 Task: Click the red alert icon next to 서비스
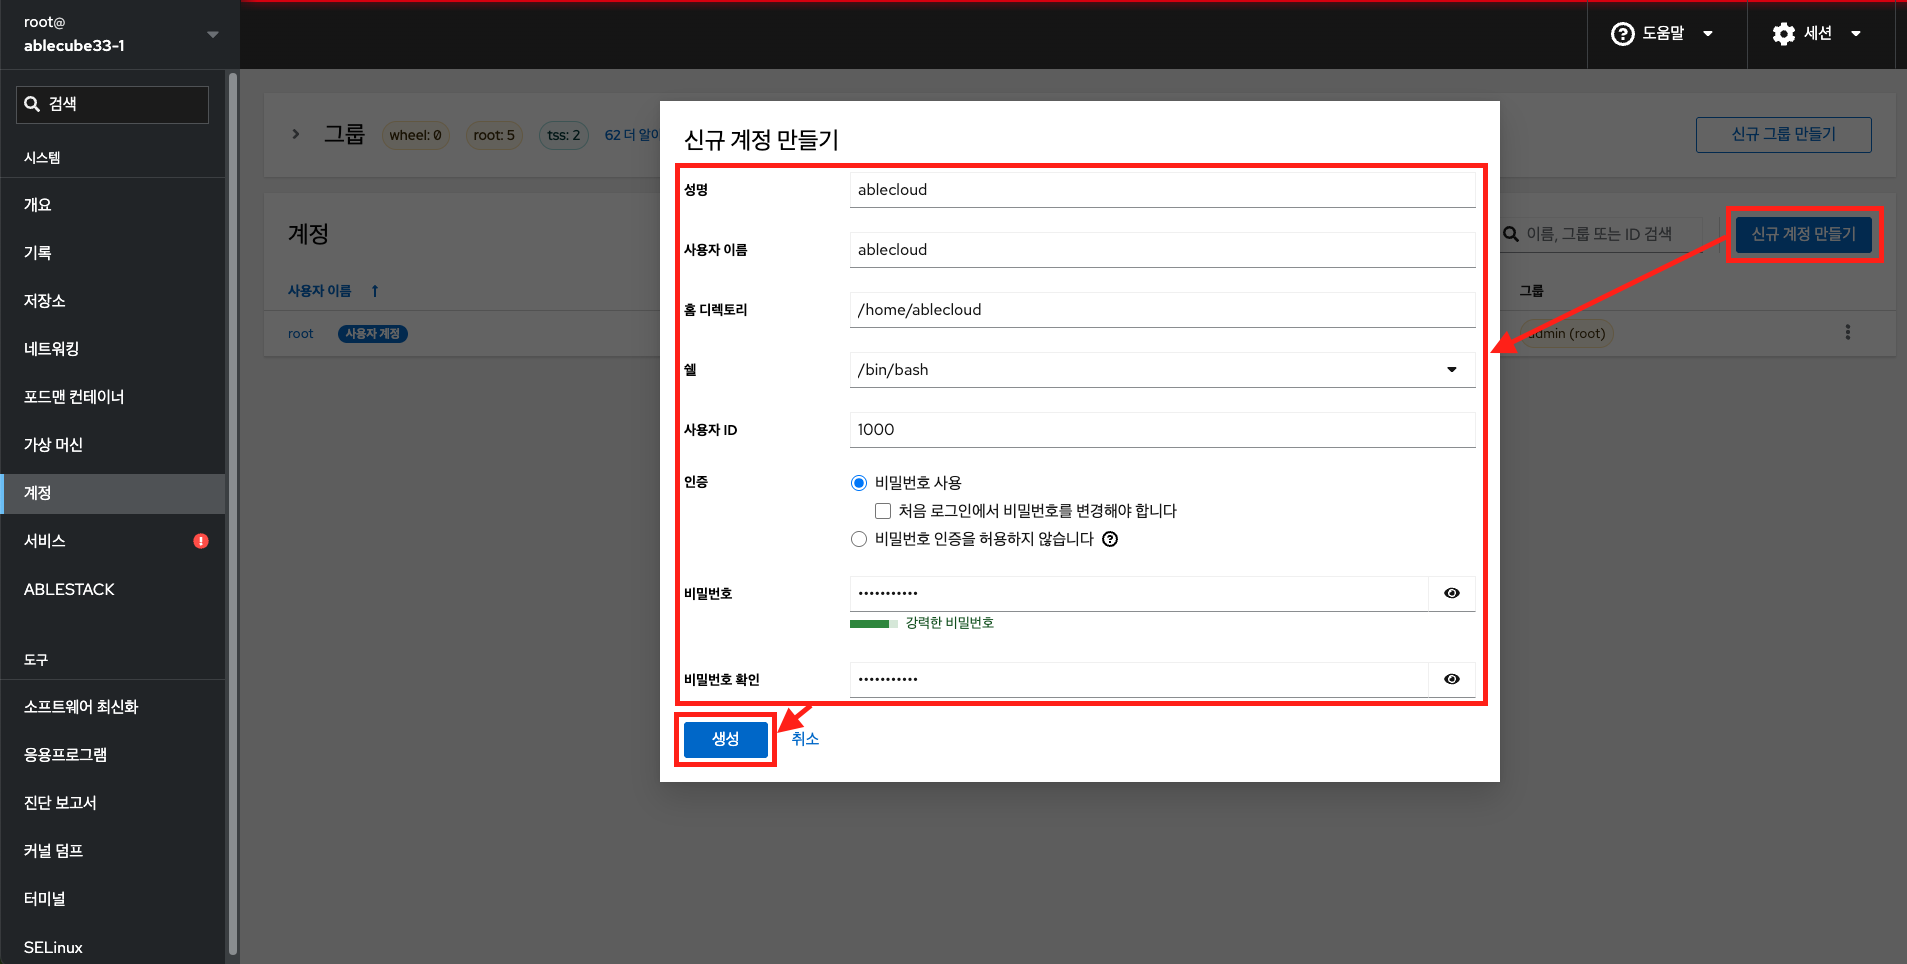201,541
